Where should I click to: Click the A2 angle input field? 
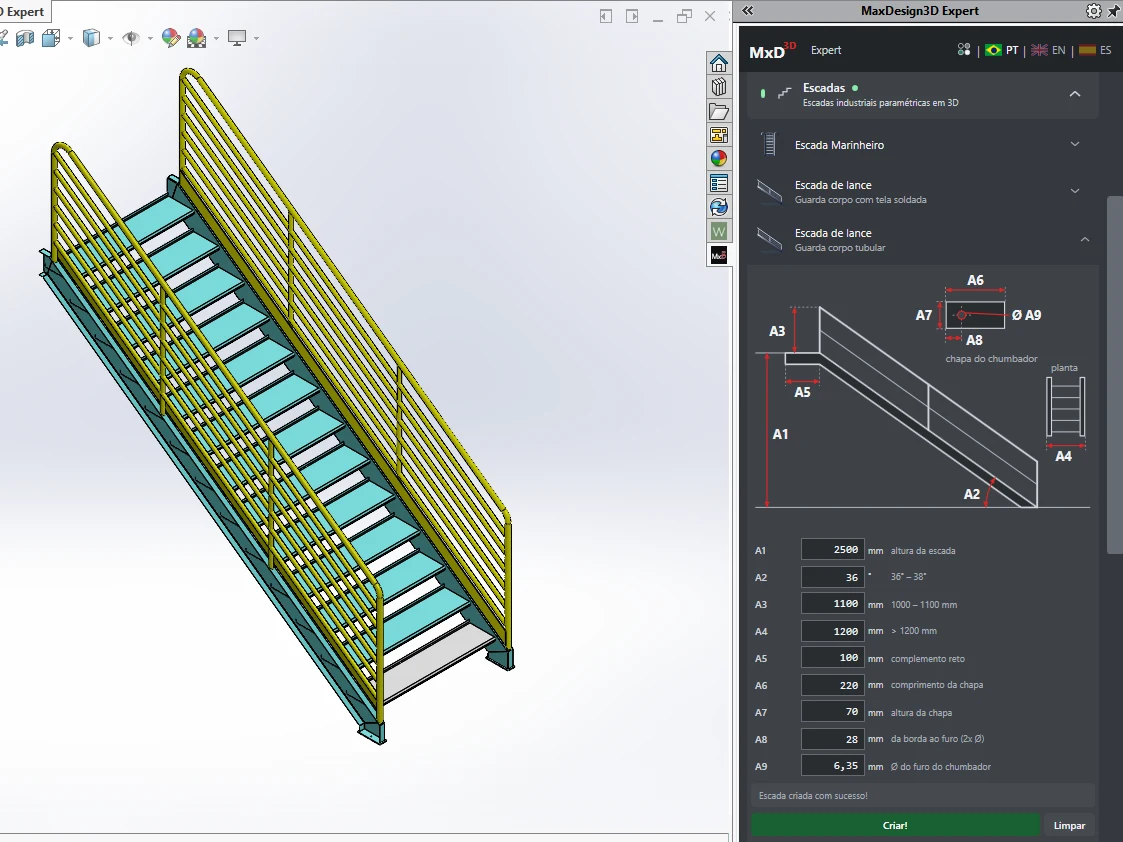tap(832, 577)
